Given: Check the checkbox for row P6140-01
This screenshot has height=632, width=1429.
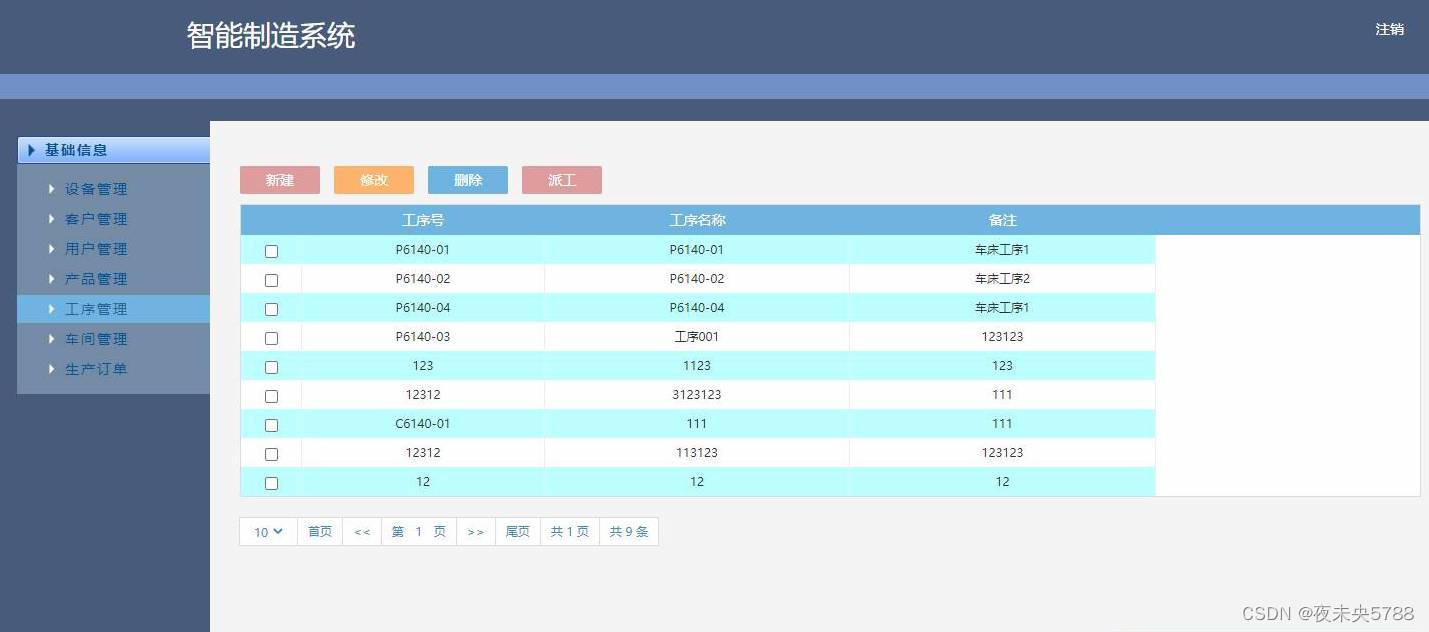Looking at the screenshot, I should [x=271, y=251].
